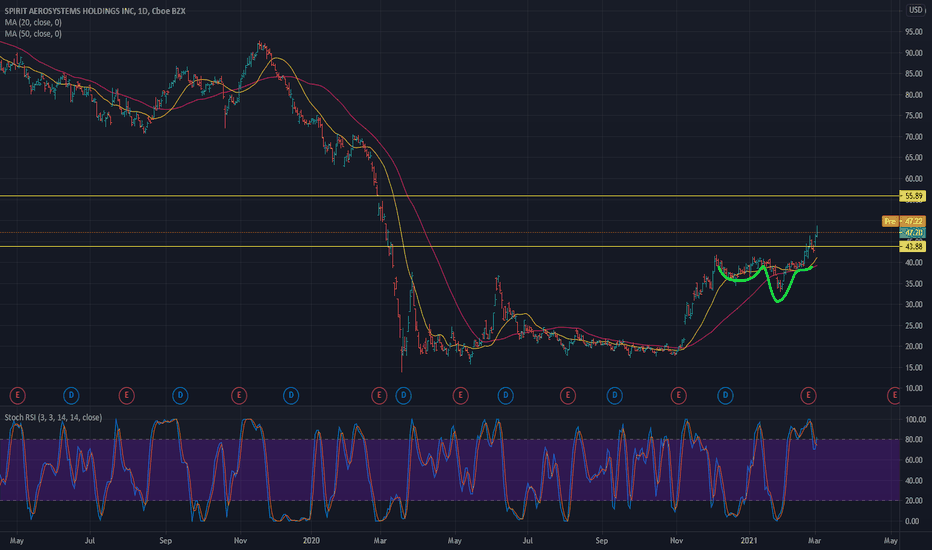932x550 pixels.
Task: Click the current price label 47.20
Action: pos(913,232)
